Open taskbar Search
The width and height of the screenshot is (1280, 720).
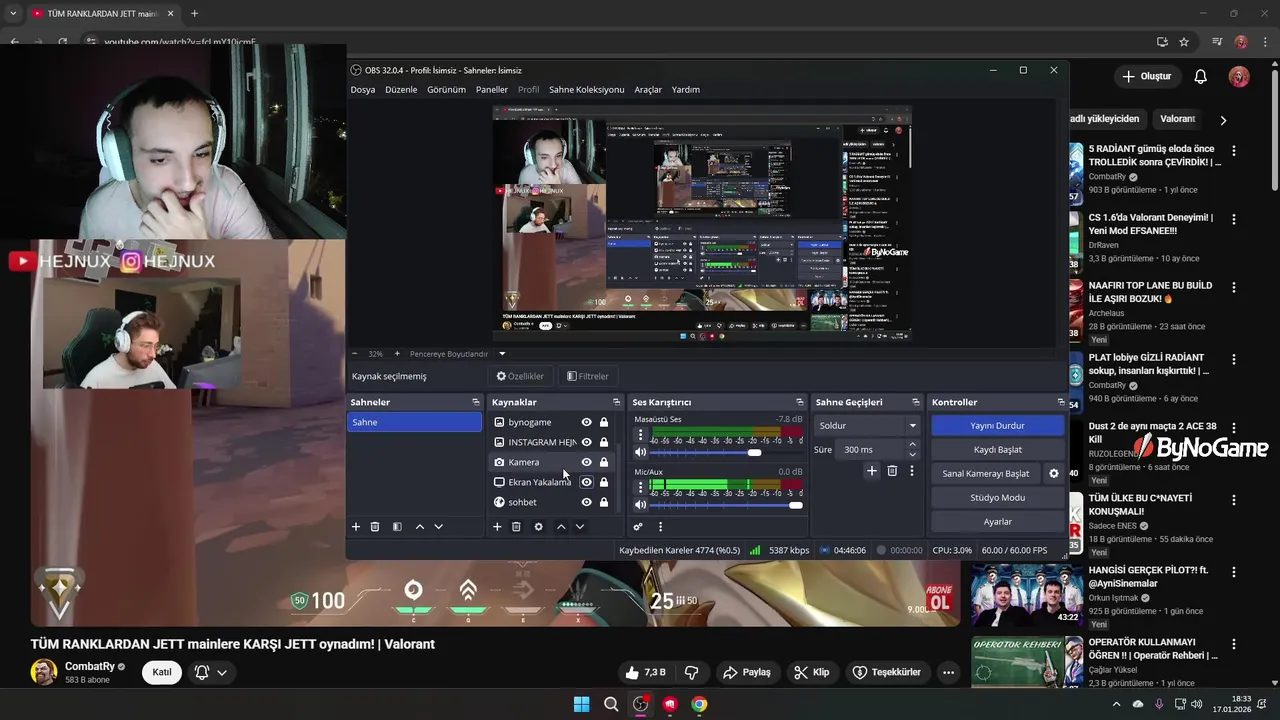click(611, 704)
